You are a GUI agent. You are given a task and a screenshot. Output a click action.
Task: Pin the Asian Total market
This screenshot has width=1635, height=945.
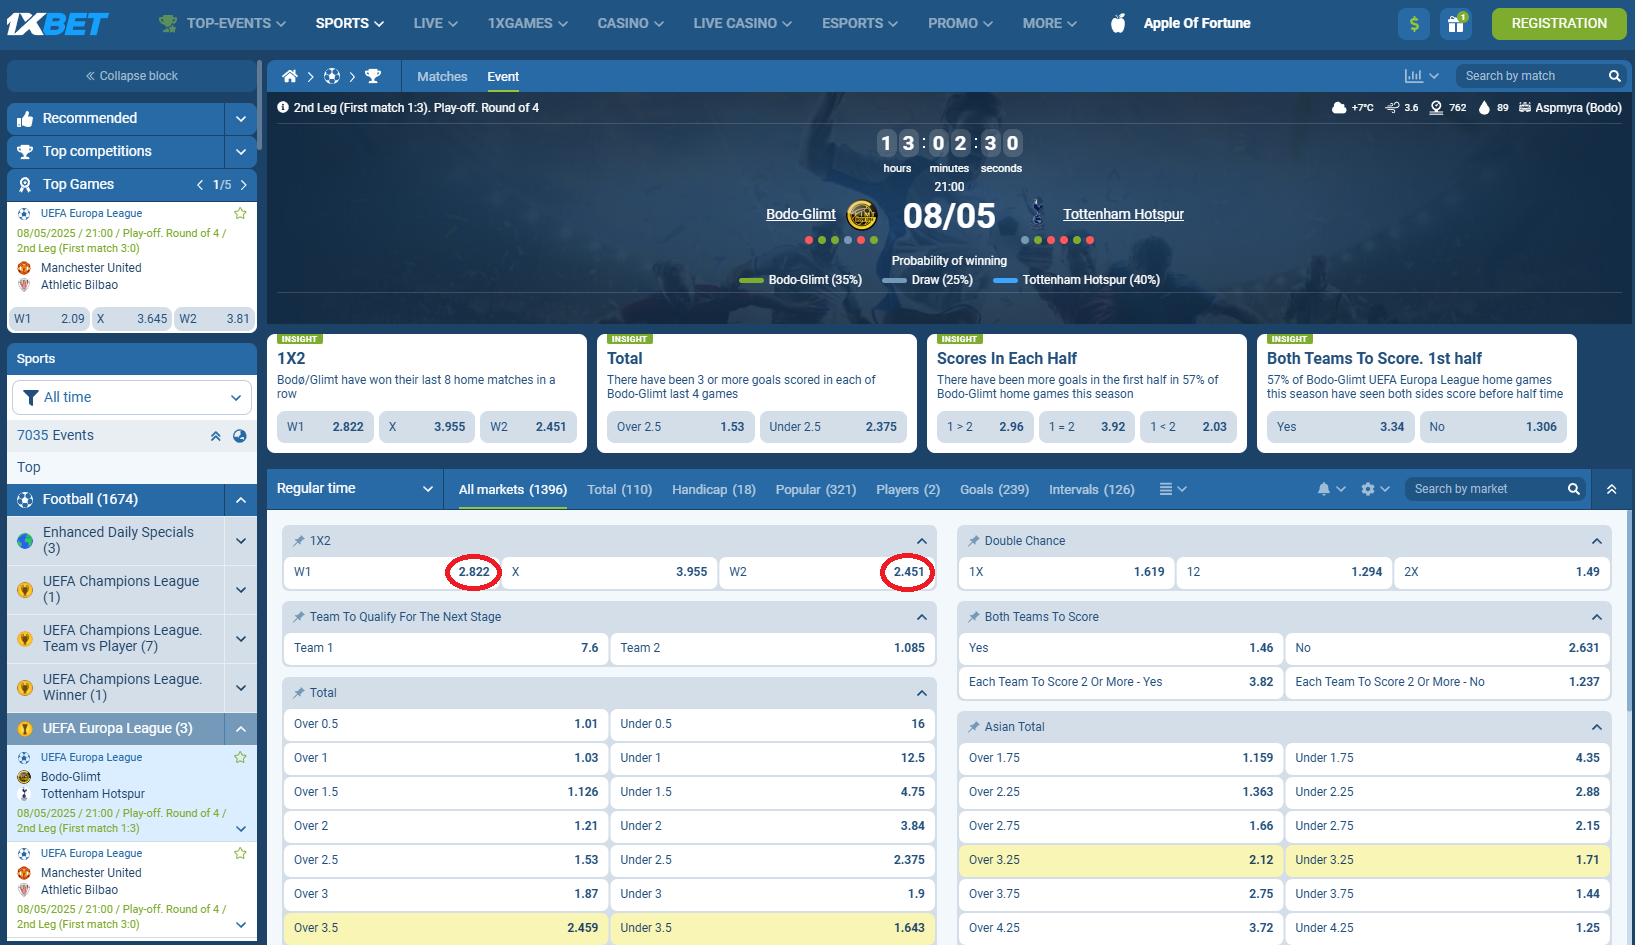973,727
